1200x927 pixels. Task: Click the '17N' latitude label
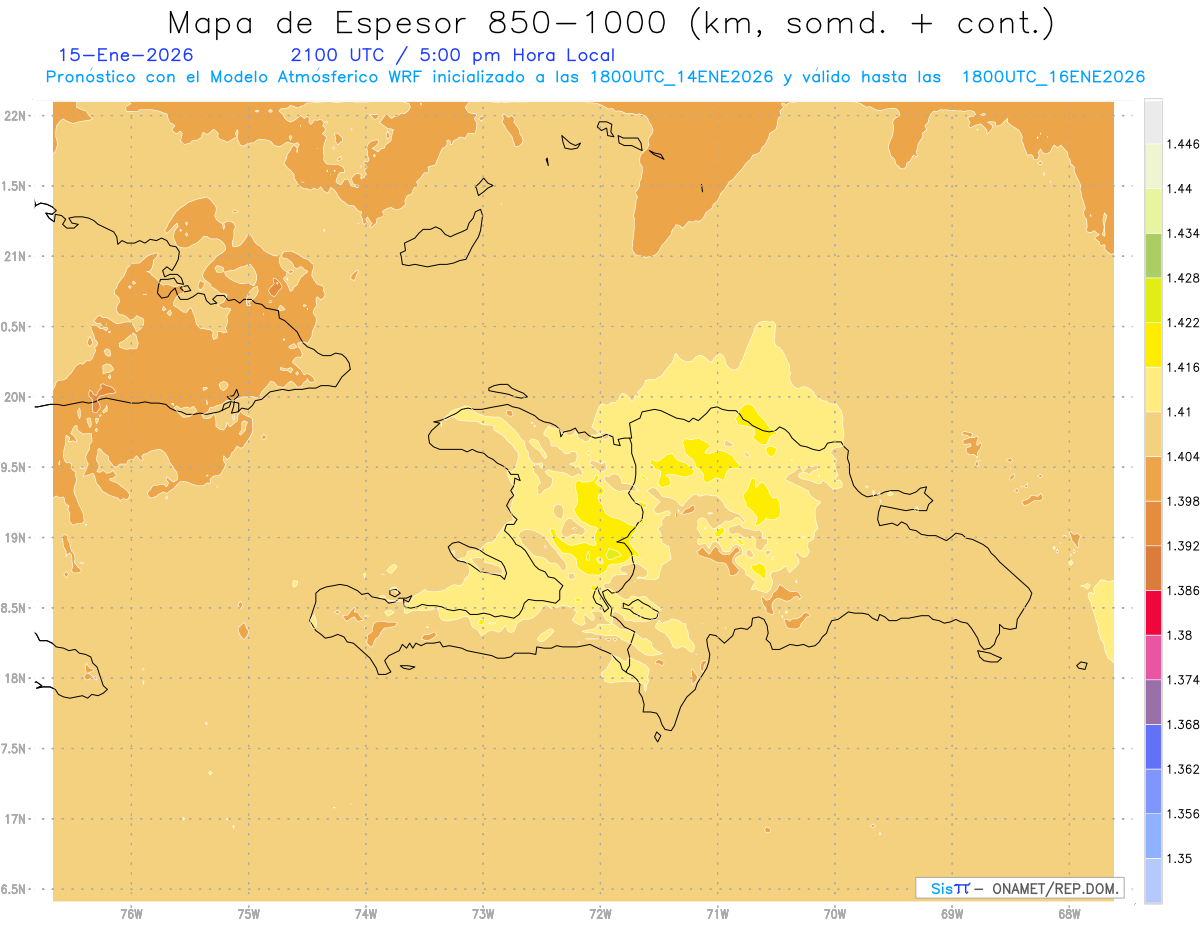tap(16, 819)
